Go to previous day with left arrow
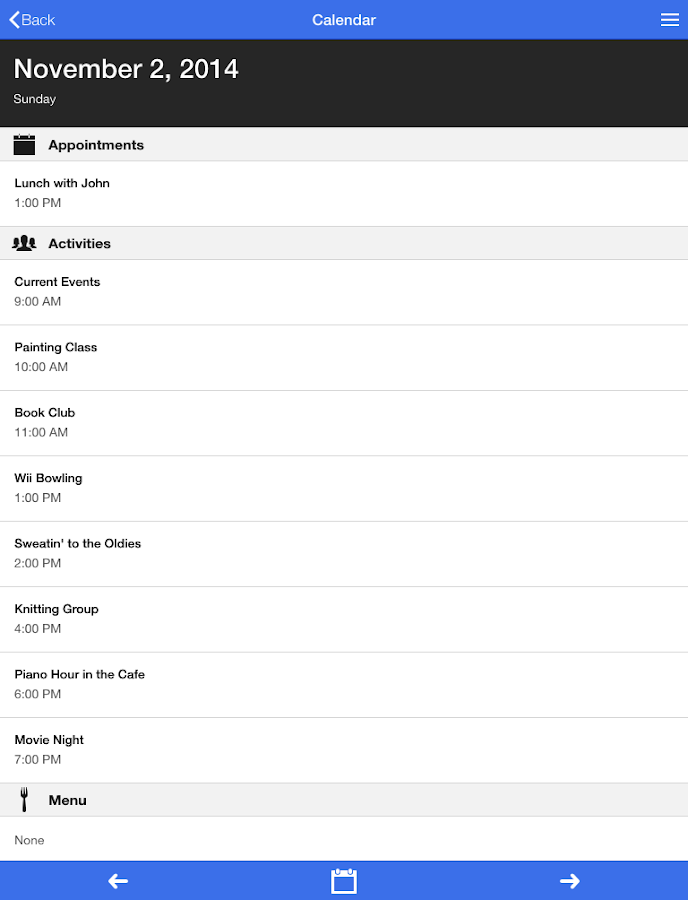688x900 pixels. (118, 881)
